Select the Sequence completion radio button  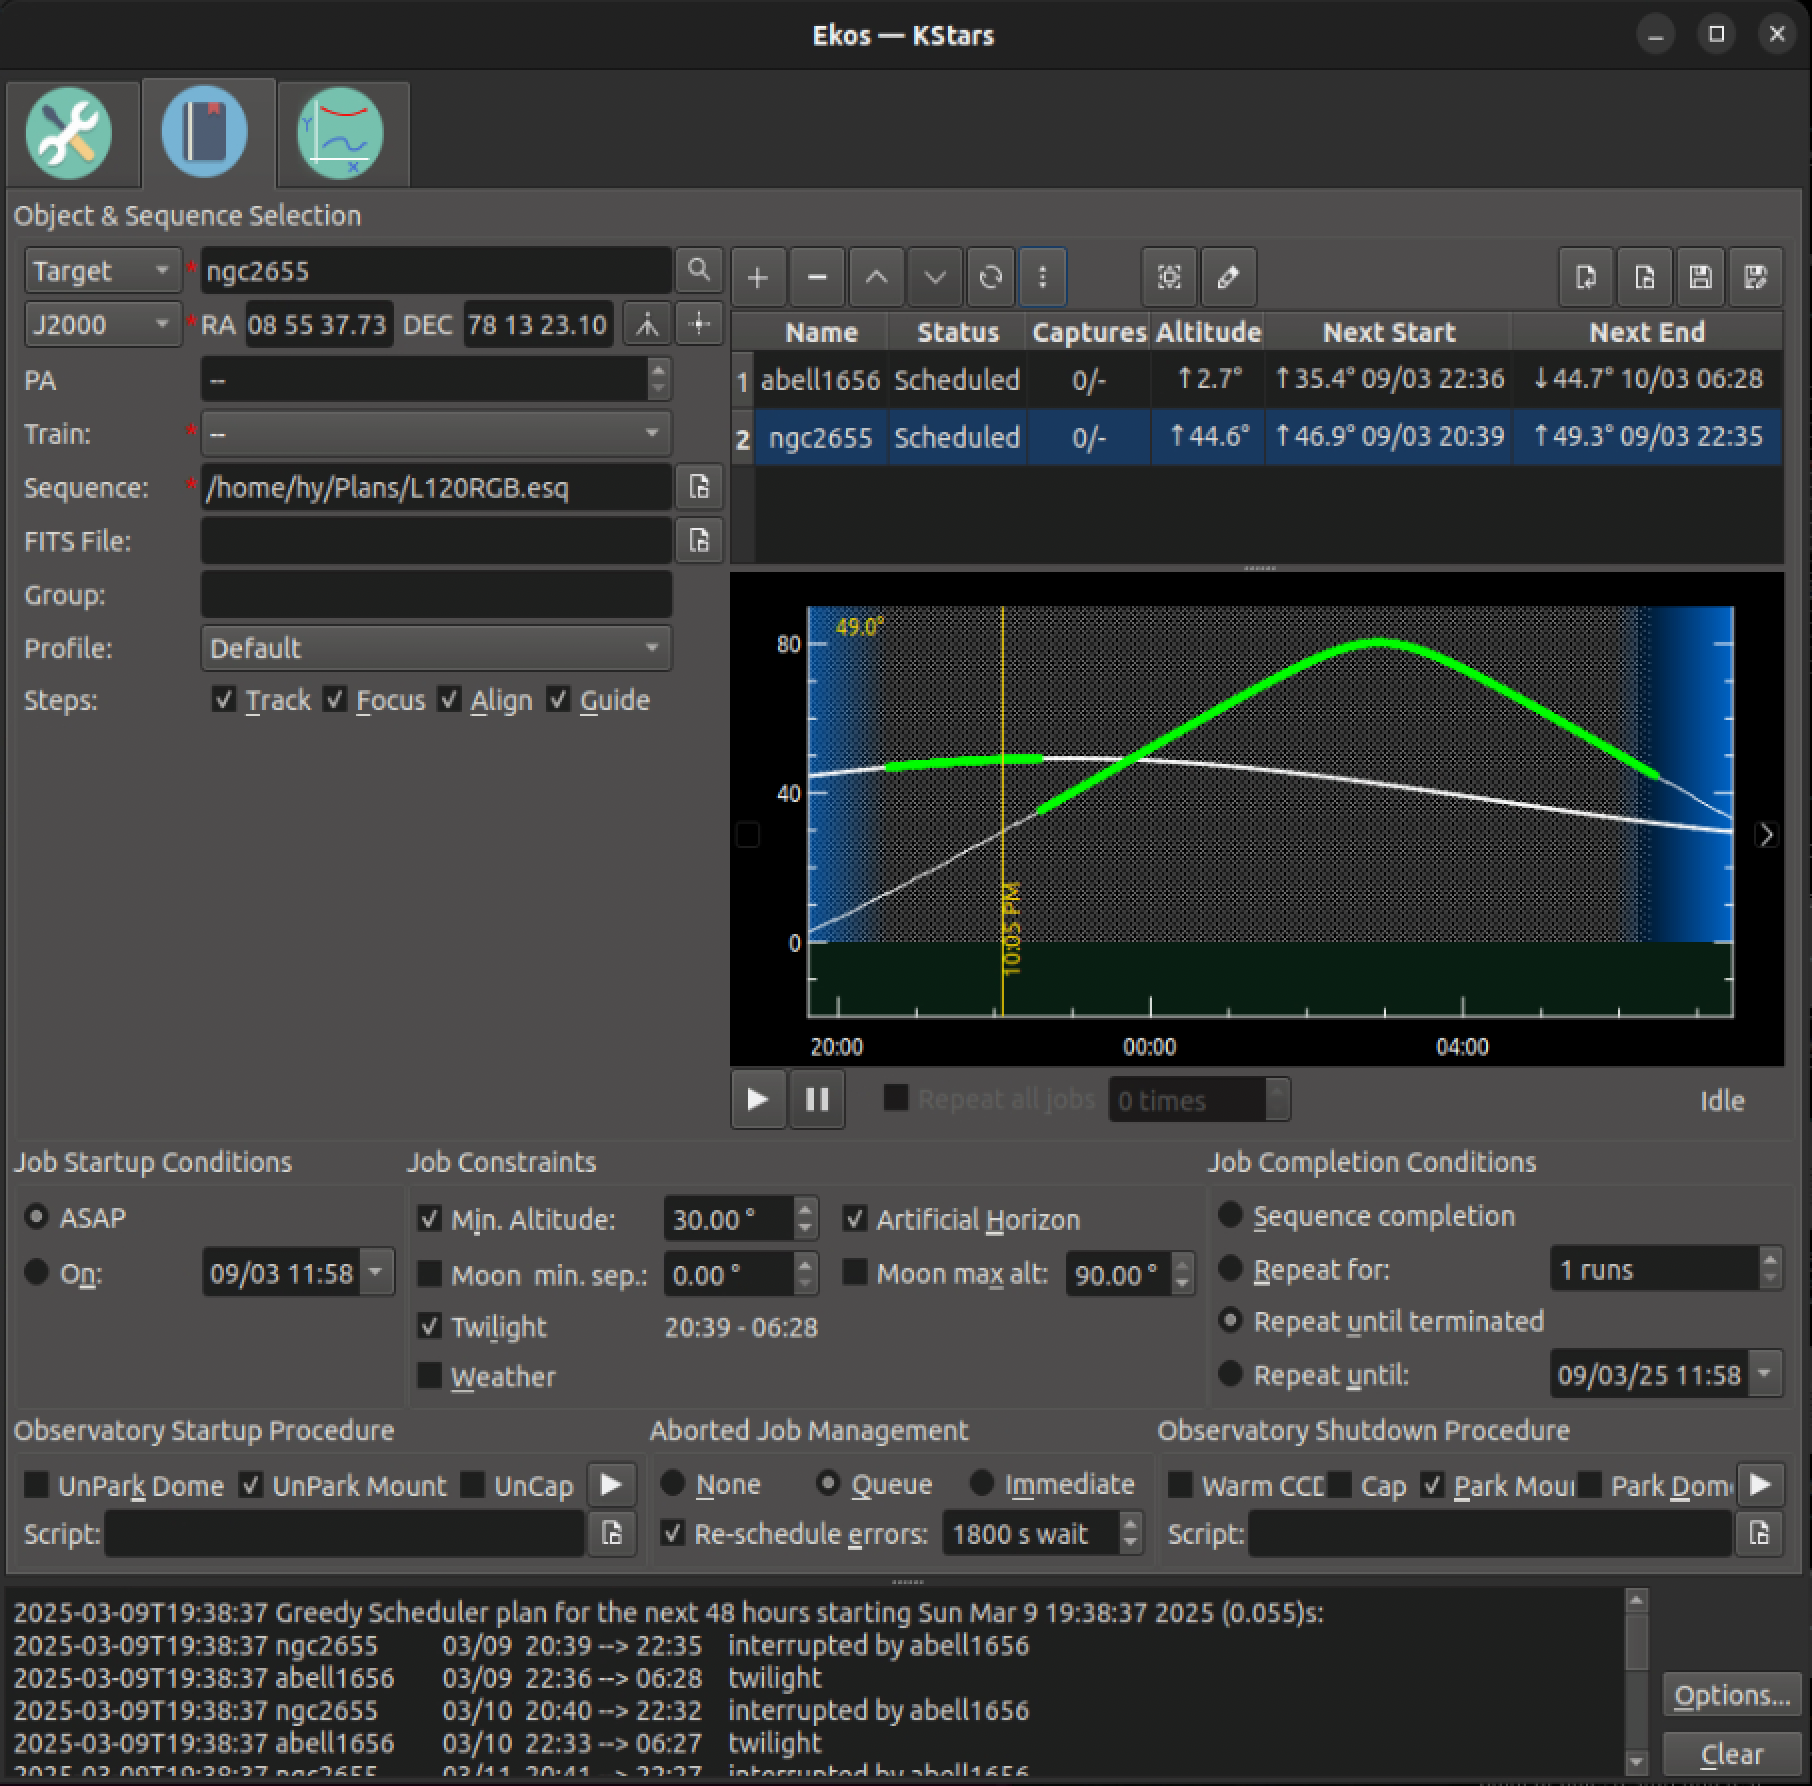[1231, 1216]
